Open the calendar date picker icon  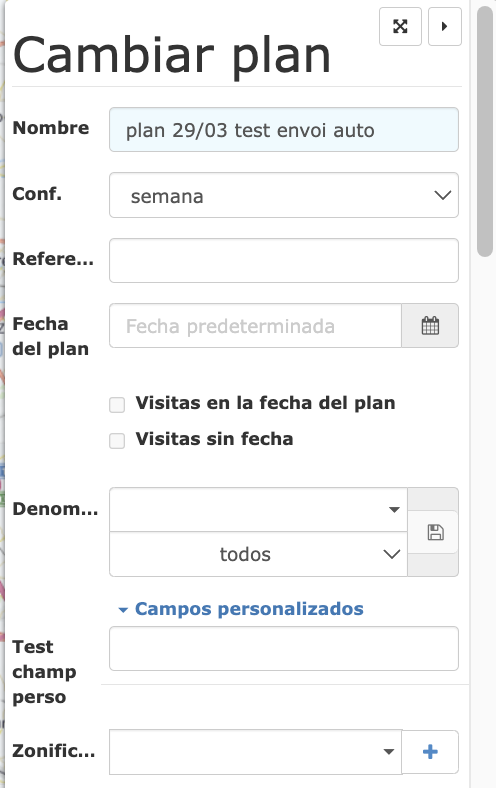(x=430, y=326)
